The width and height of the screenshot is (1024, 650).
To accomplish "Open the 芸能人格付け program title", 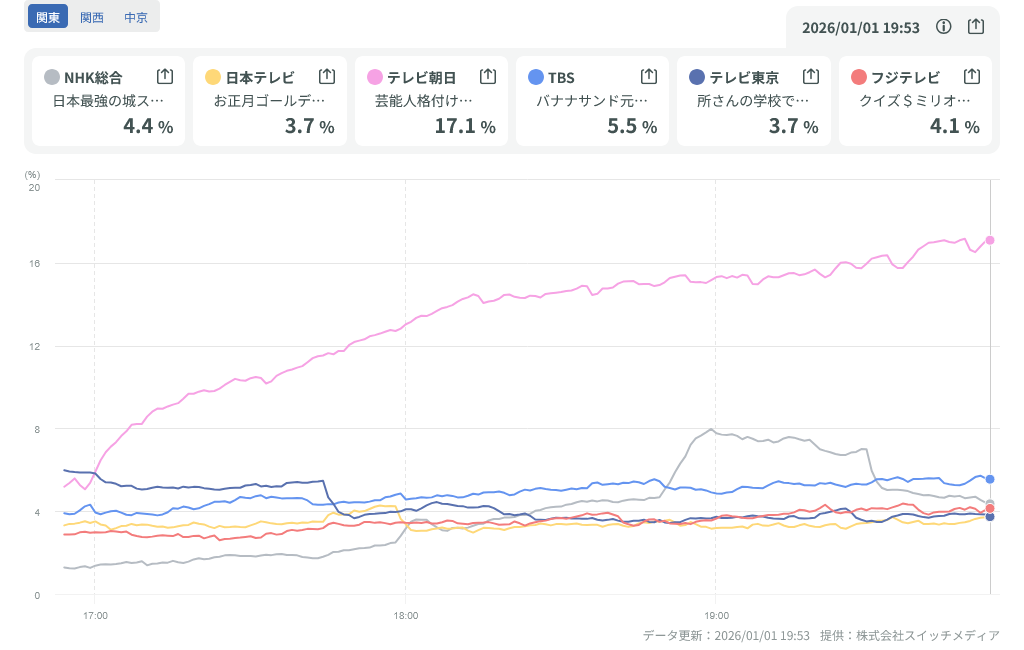I will (x=423, y=101).
